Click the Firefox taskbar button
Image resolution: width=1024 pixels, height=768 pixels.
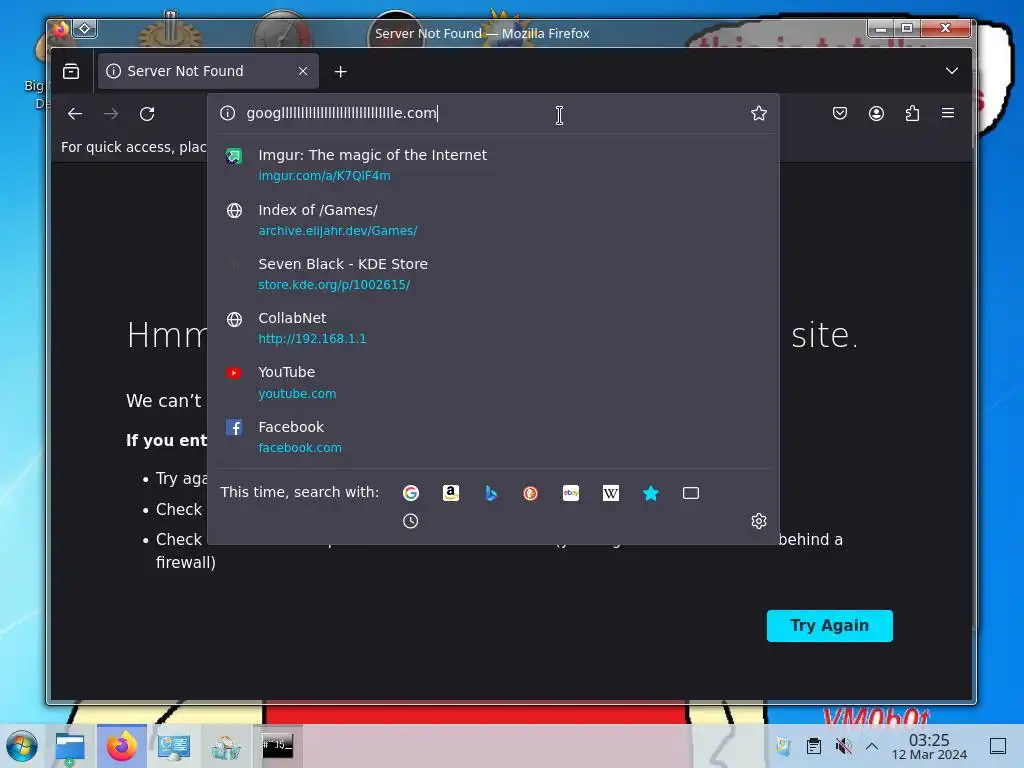[x=121, y=746]
